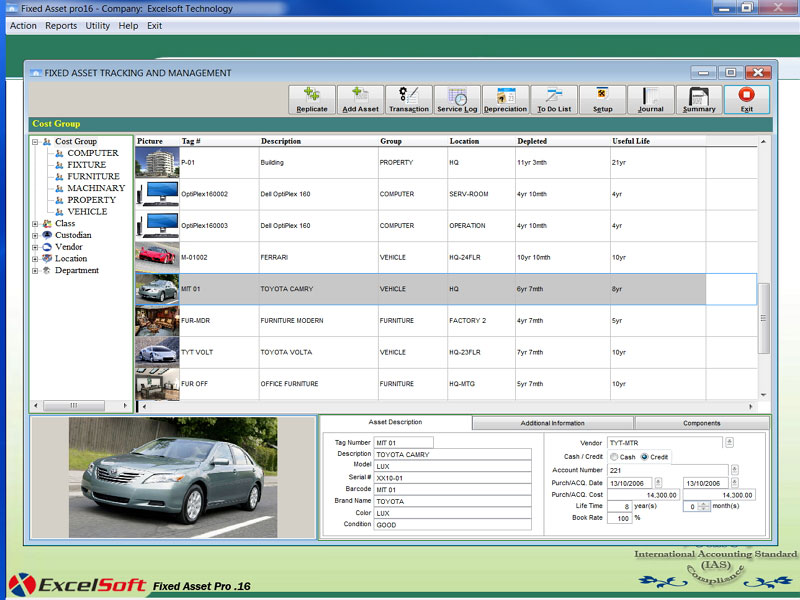Open the Reports menu
The width and height of the screenshot is (800, 600).
pos(61,26)
